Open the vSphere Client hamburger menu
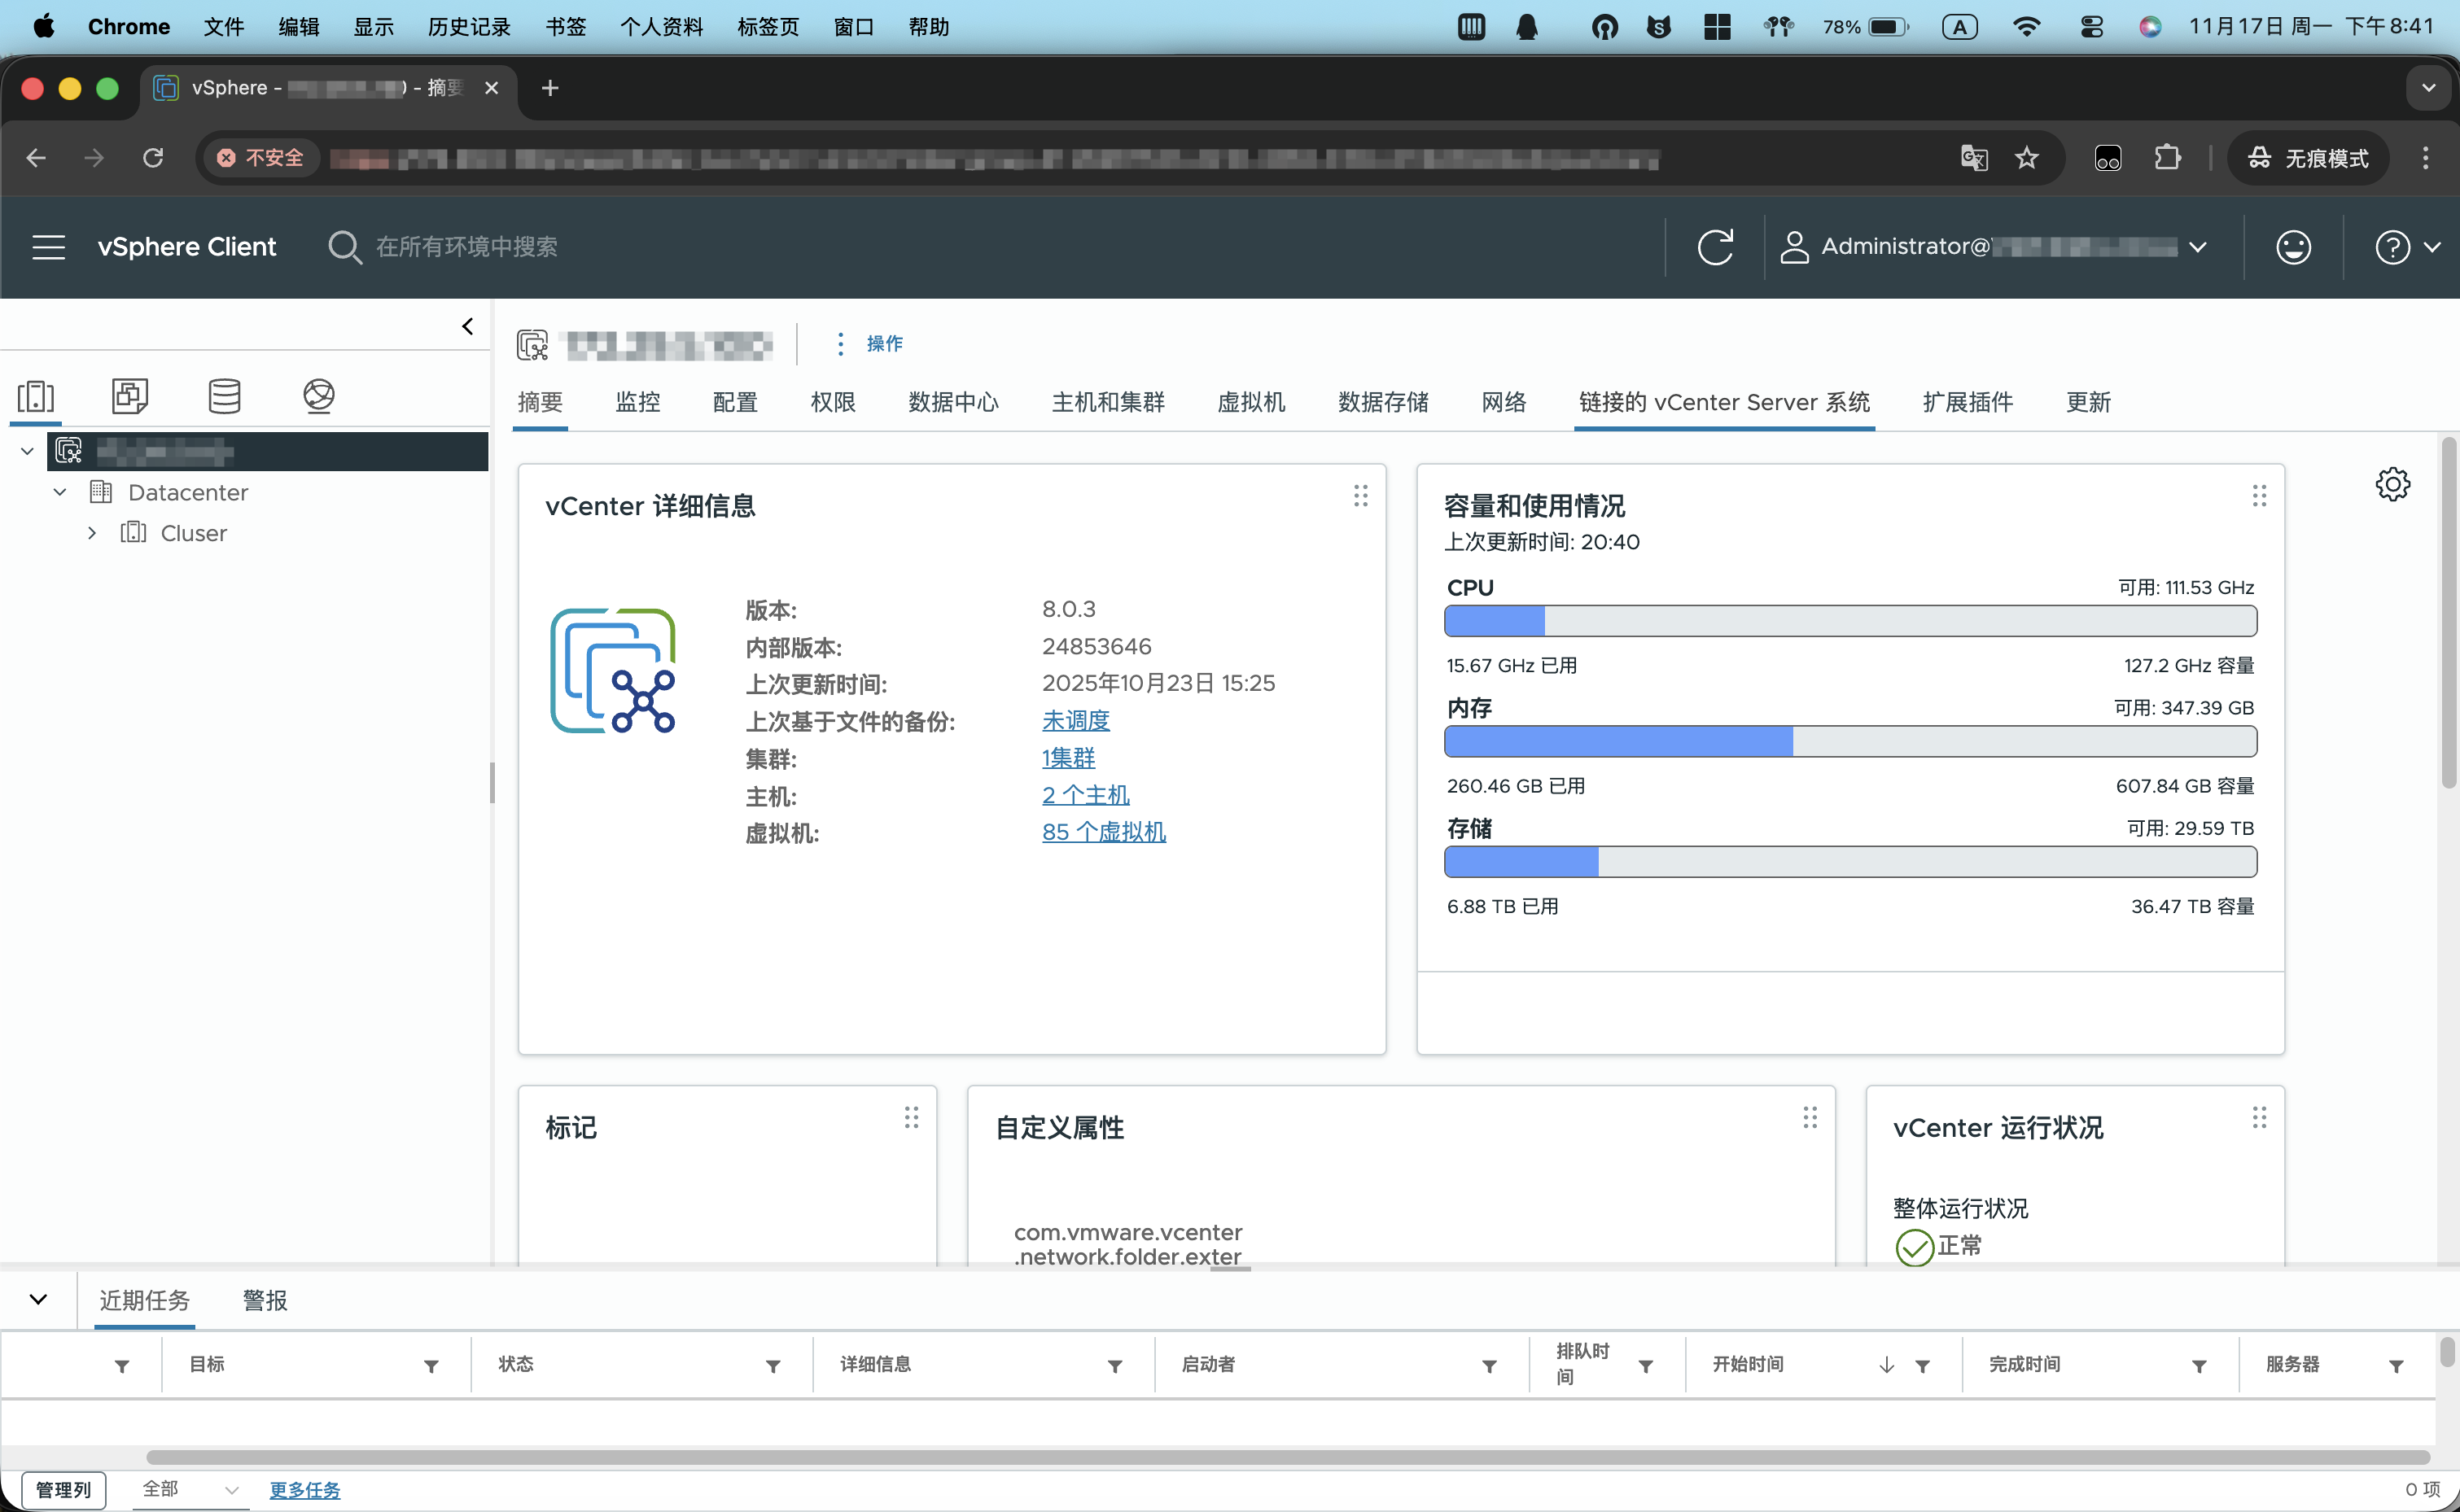 click(48, 247)
